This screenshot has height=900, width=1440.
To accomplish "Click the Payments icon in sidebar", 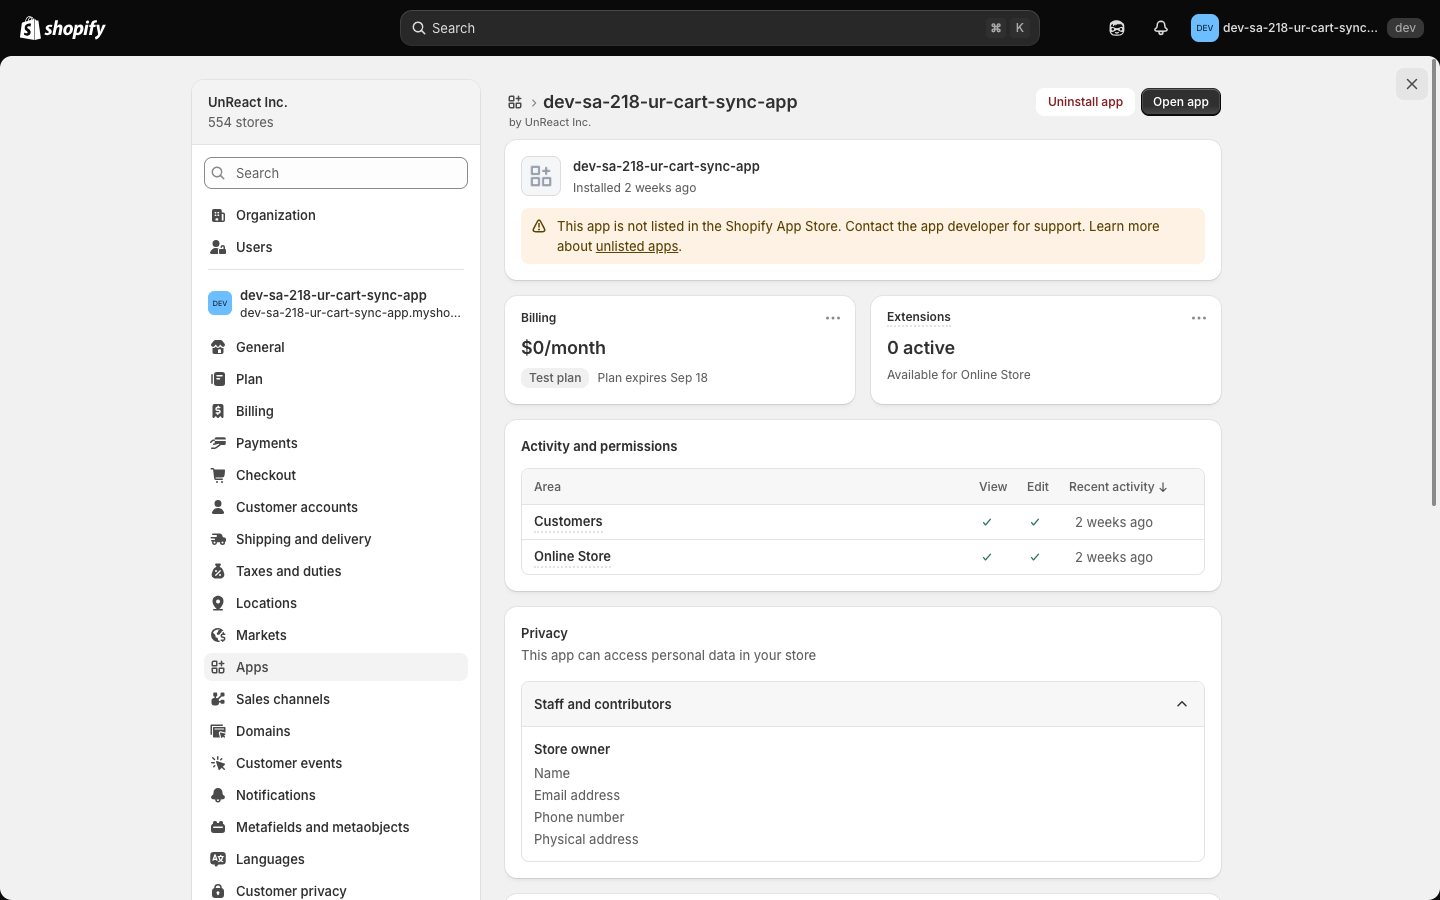I will (x=218, y=443).
